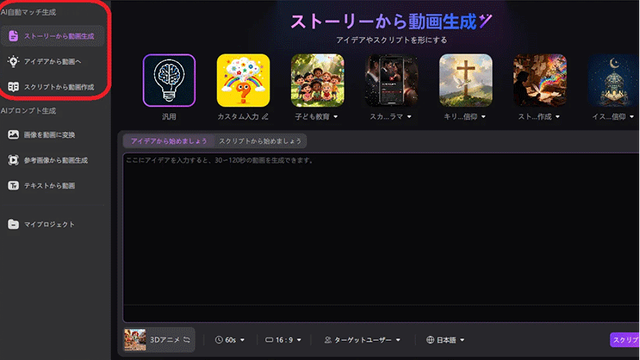The width and height of the screenshot is (640, 360).
Task: Open アイデアから動画へ in the sidebar
Action: click(x=52, y=62)
